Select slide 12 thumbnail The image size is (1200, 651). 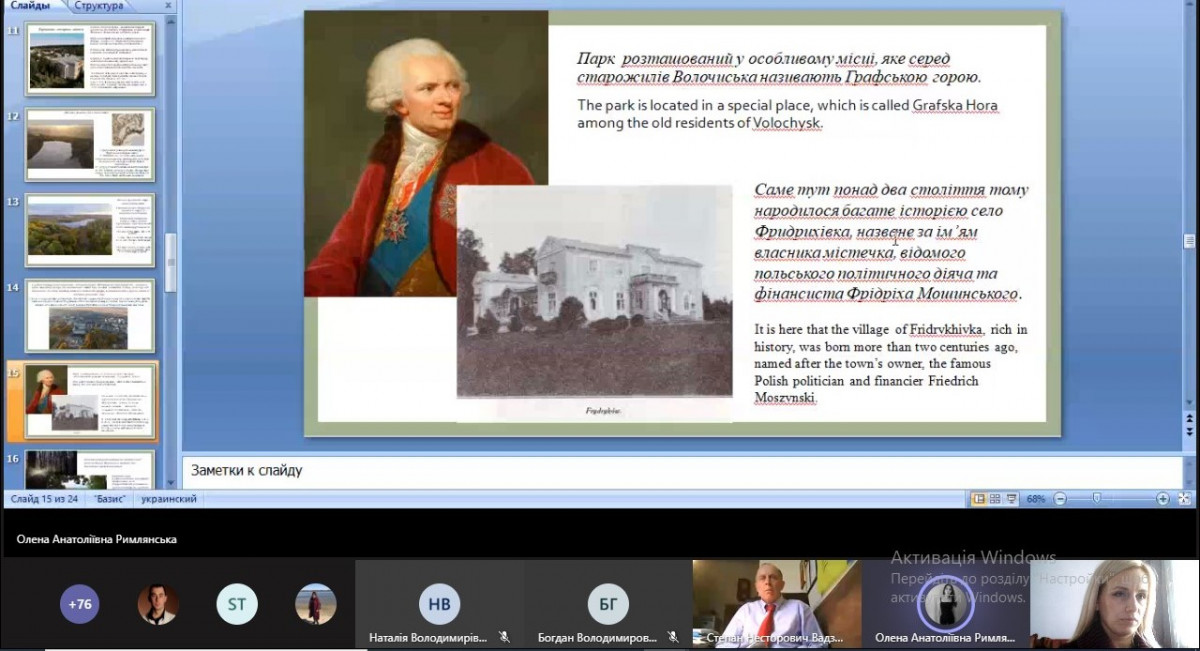tap(90, 145)
